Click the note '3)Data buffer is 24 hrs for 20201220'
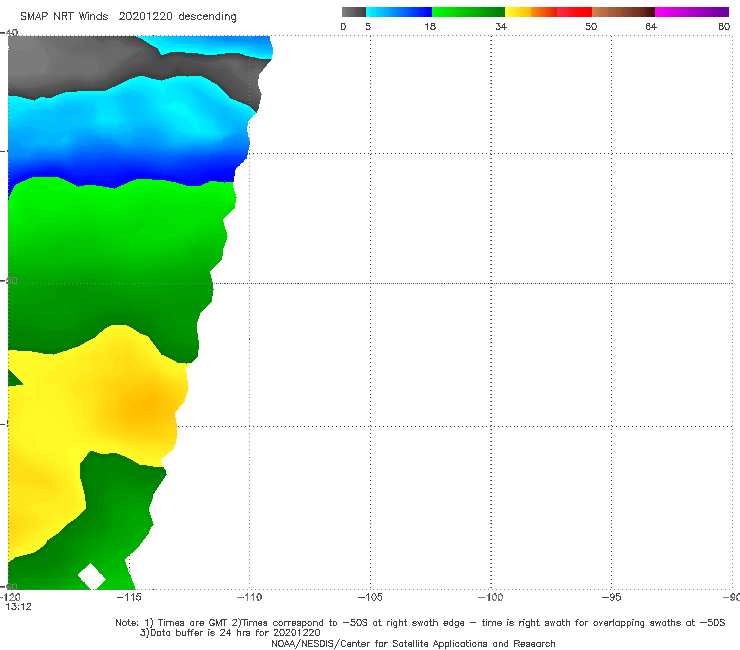The image size is (740, 650). (x=230, y=633)
